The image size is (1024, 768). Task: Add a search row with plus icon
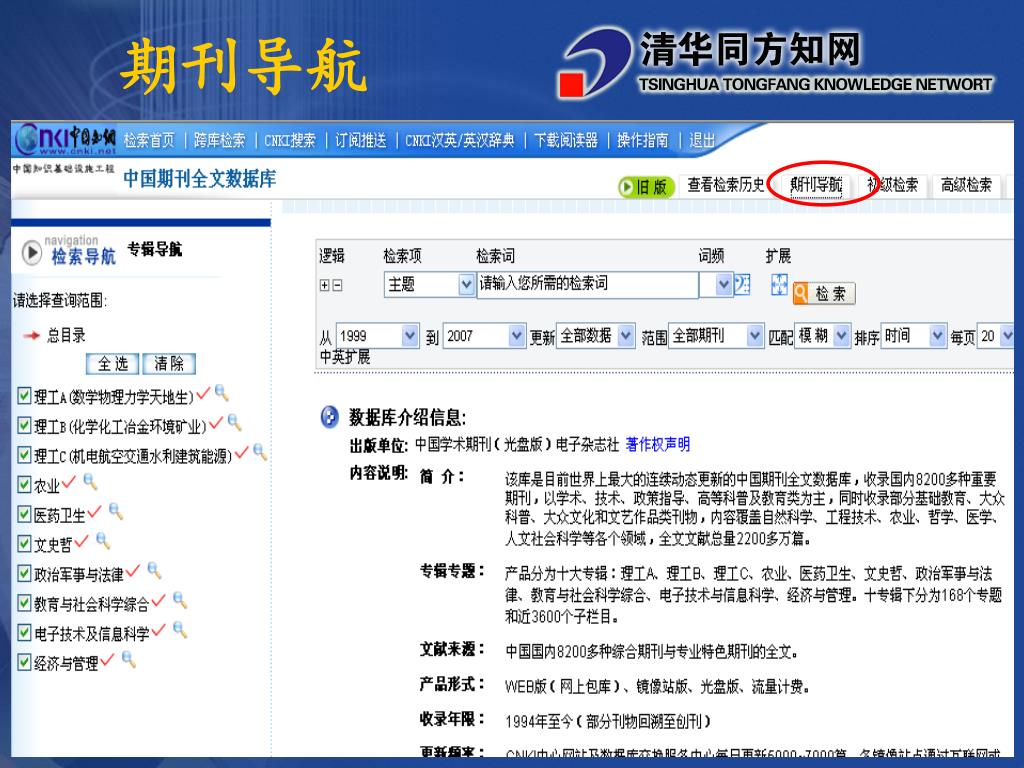point(325,285)
